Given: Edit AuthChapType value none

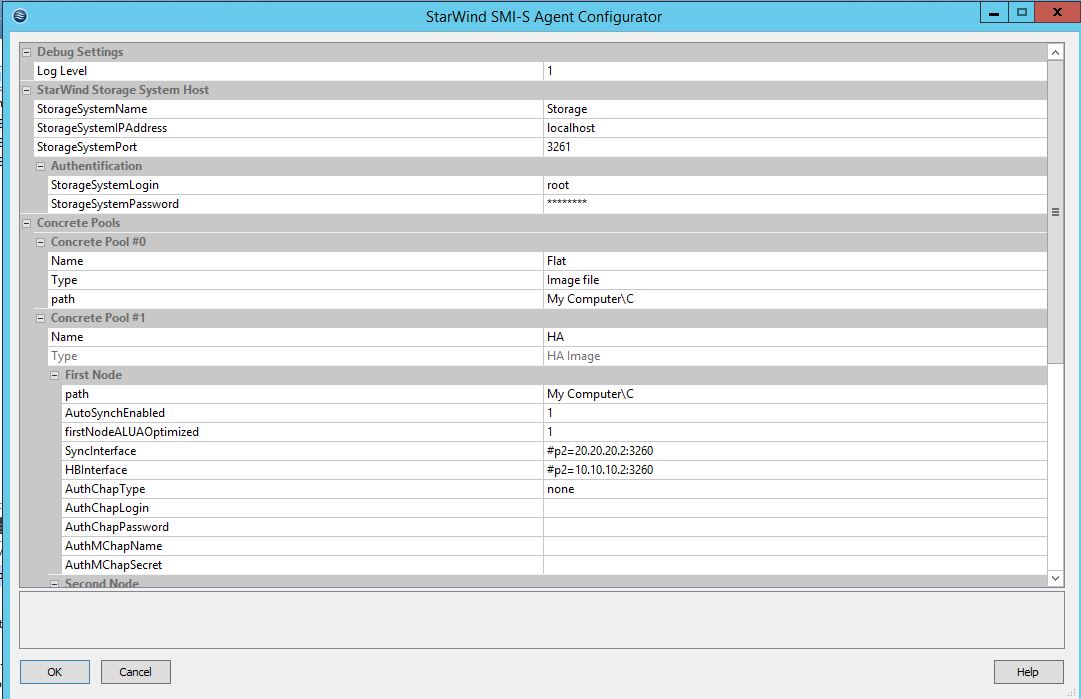Looking at the screenshot, I should tap(795, 489).
